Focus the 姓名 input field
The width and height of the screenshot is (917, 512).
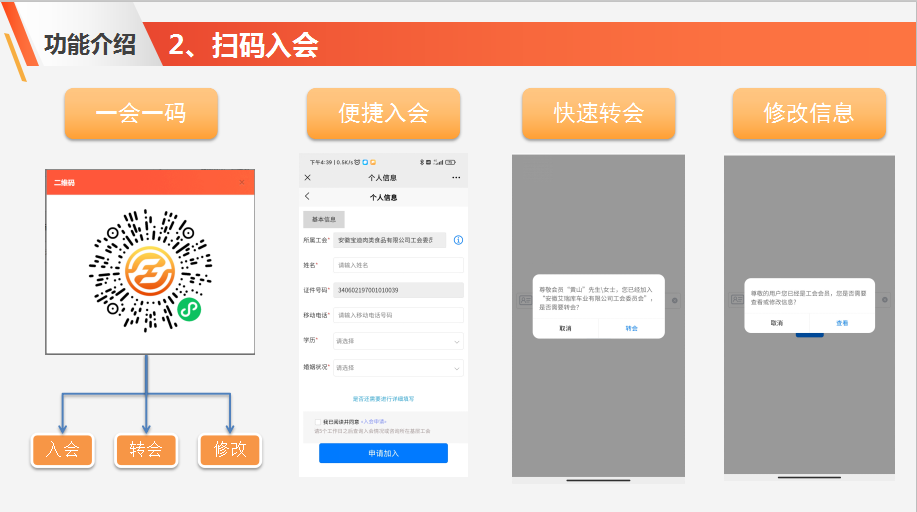(x=398, y=265)
